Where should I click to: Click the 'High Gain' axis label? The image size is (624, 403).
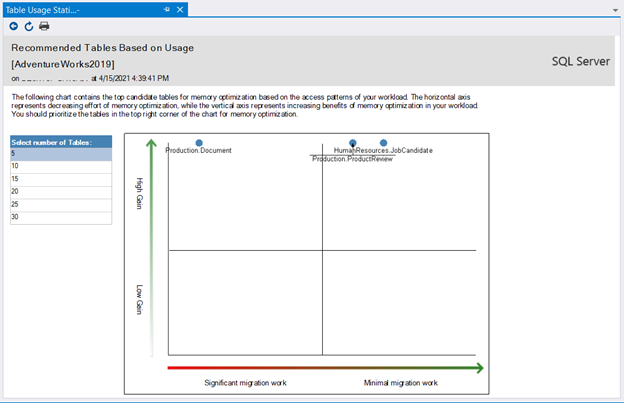point(139,193)
